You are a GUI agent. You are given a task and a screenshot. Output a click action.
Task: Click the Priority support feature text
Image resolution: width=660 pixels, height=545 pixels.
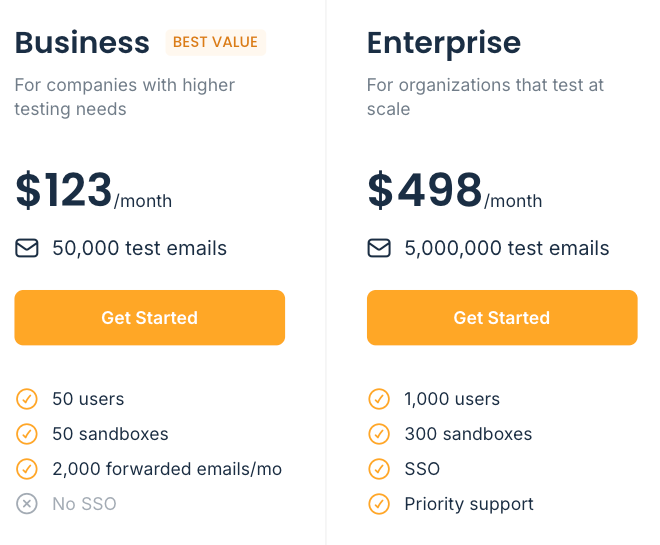pos(469,504)
